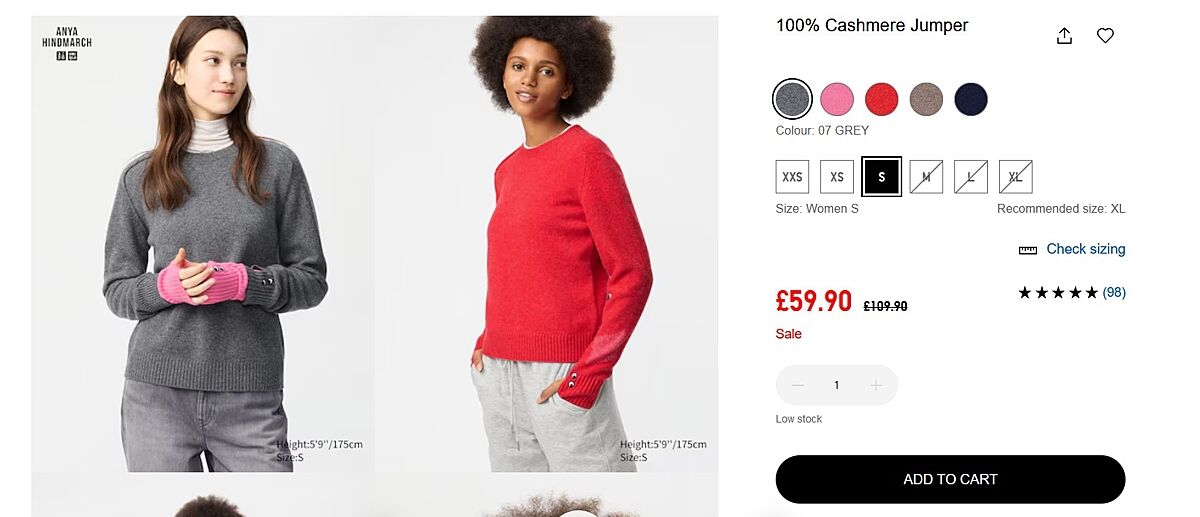Select the navy colour swatch
Viewport: 1200px width, 517px height.
tap(971, 99)
